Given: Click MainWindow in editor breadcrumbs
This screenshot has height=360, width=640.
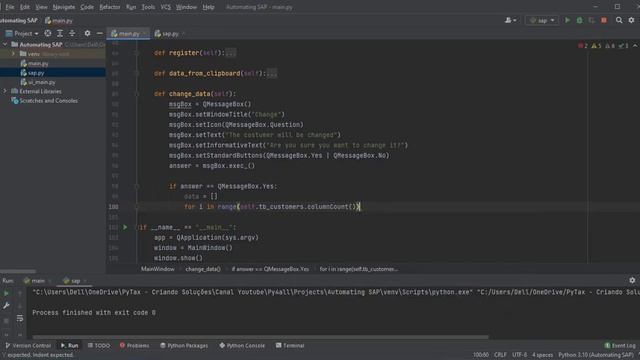Looking at the screenshot, I should click(158, 269).
